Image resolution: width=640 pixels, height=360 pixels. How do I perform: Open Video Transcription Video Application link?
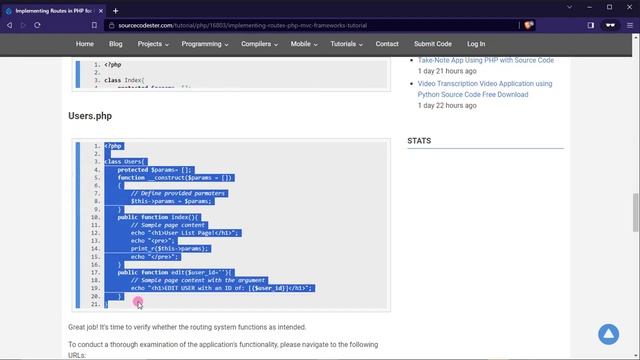coord(485,89)
